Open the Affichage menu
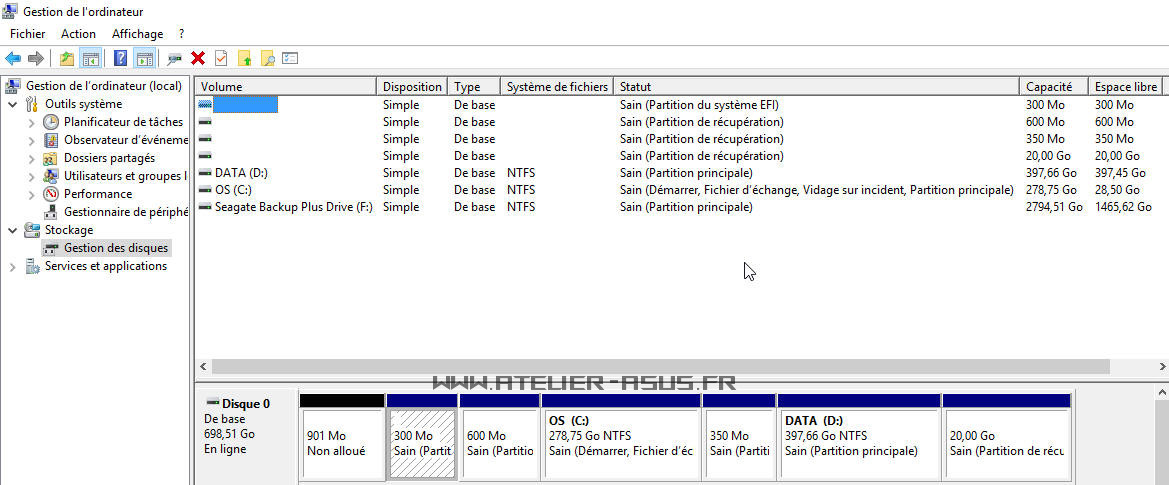 coord(137,34)
